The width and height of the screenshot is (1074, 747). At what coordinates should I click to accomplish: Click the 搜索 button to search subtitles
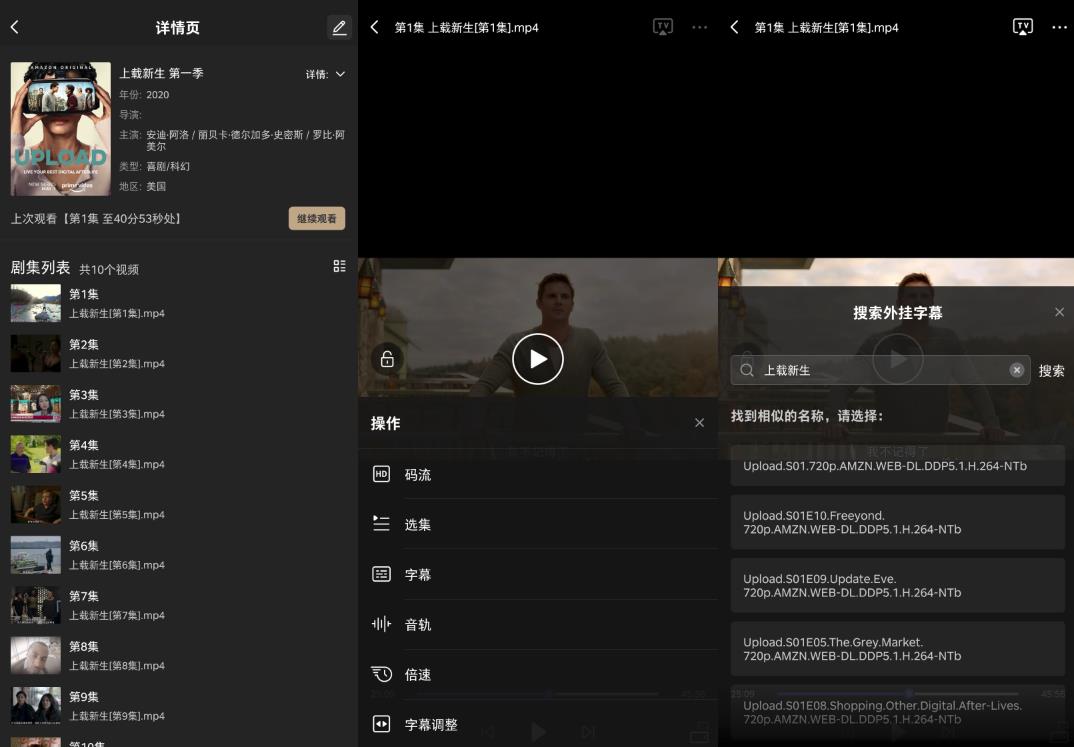point(1051,370)
